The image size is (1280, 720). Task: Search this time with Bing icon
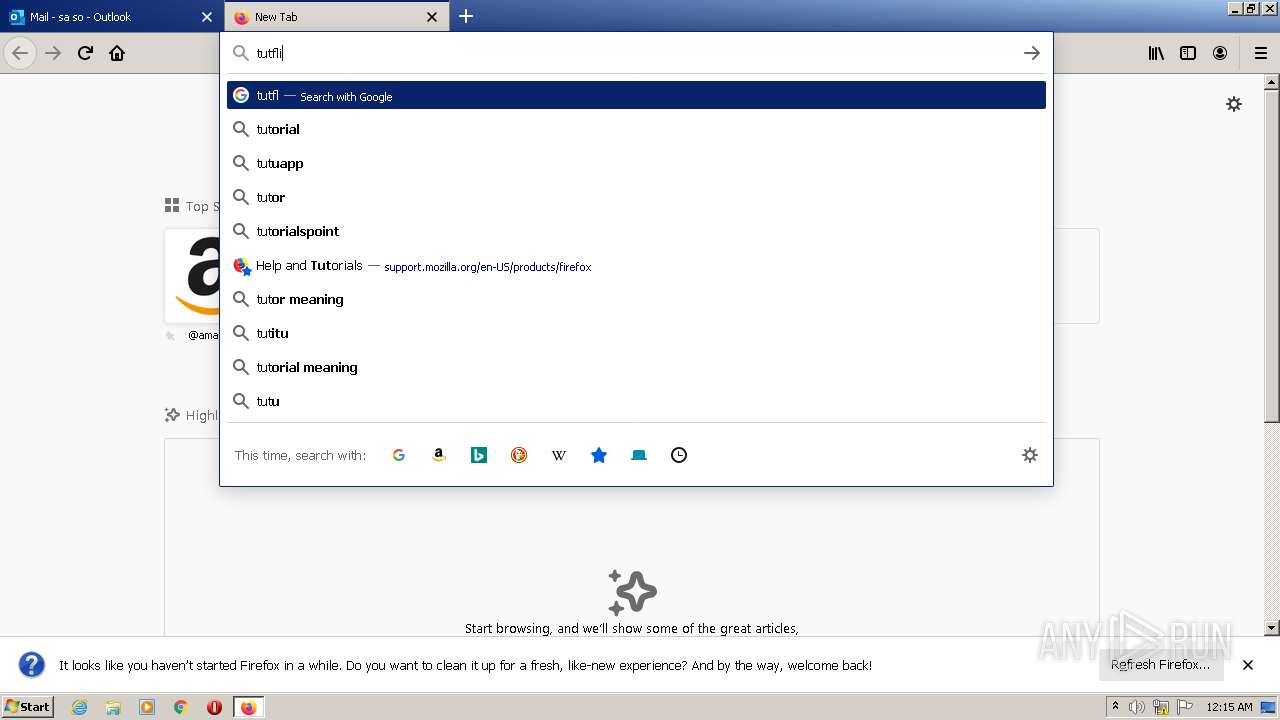(479, 455)
